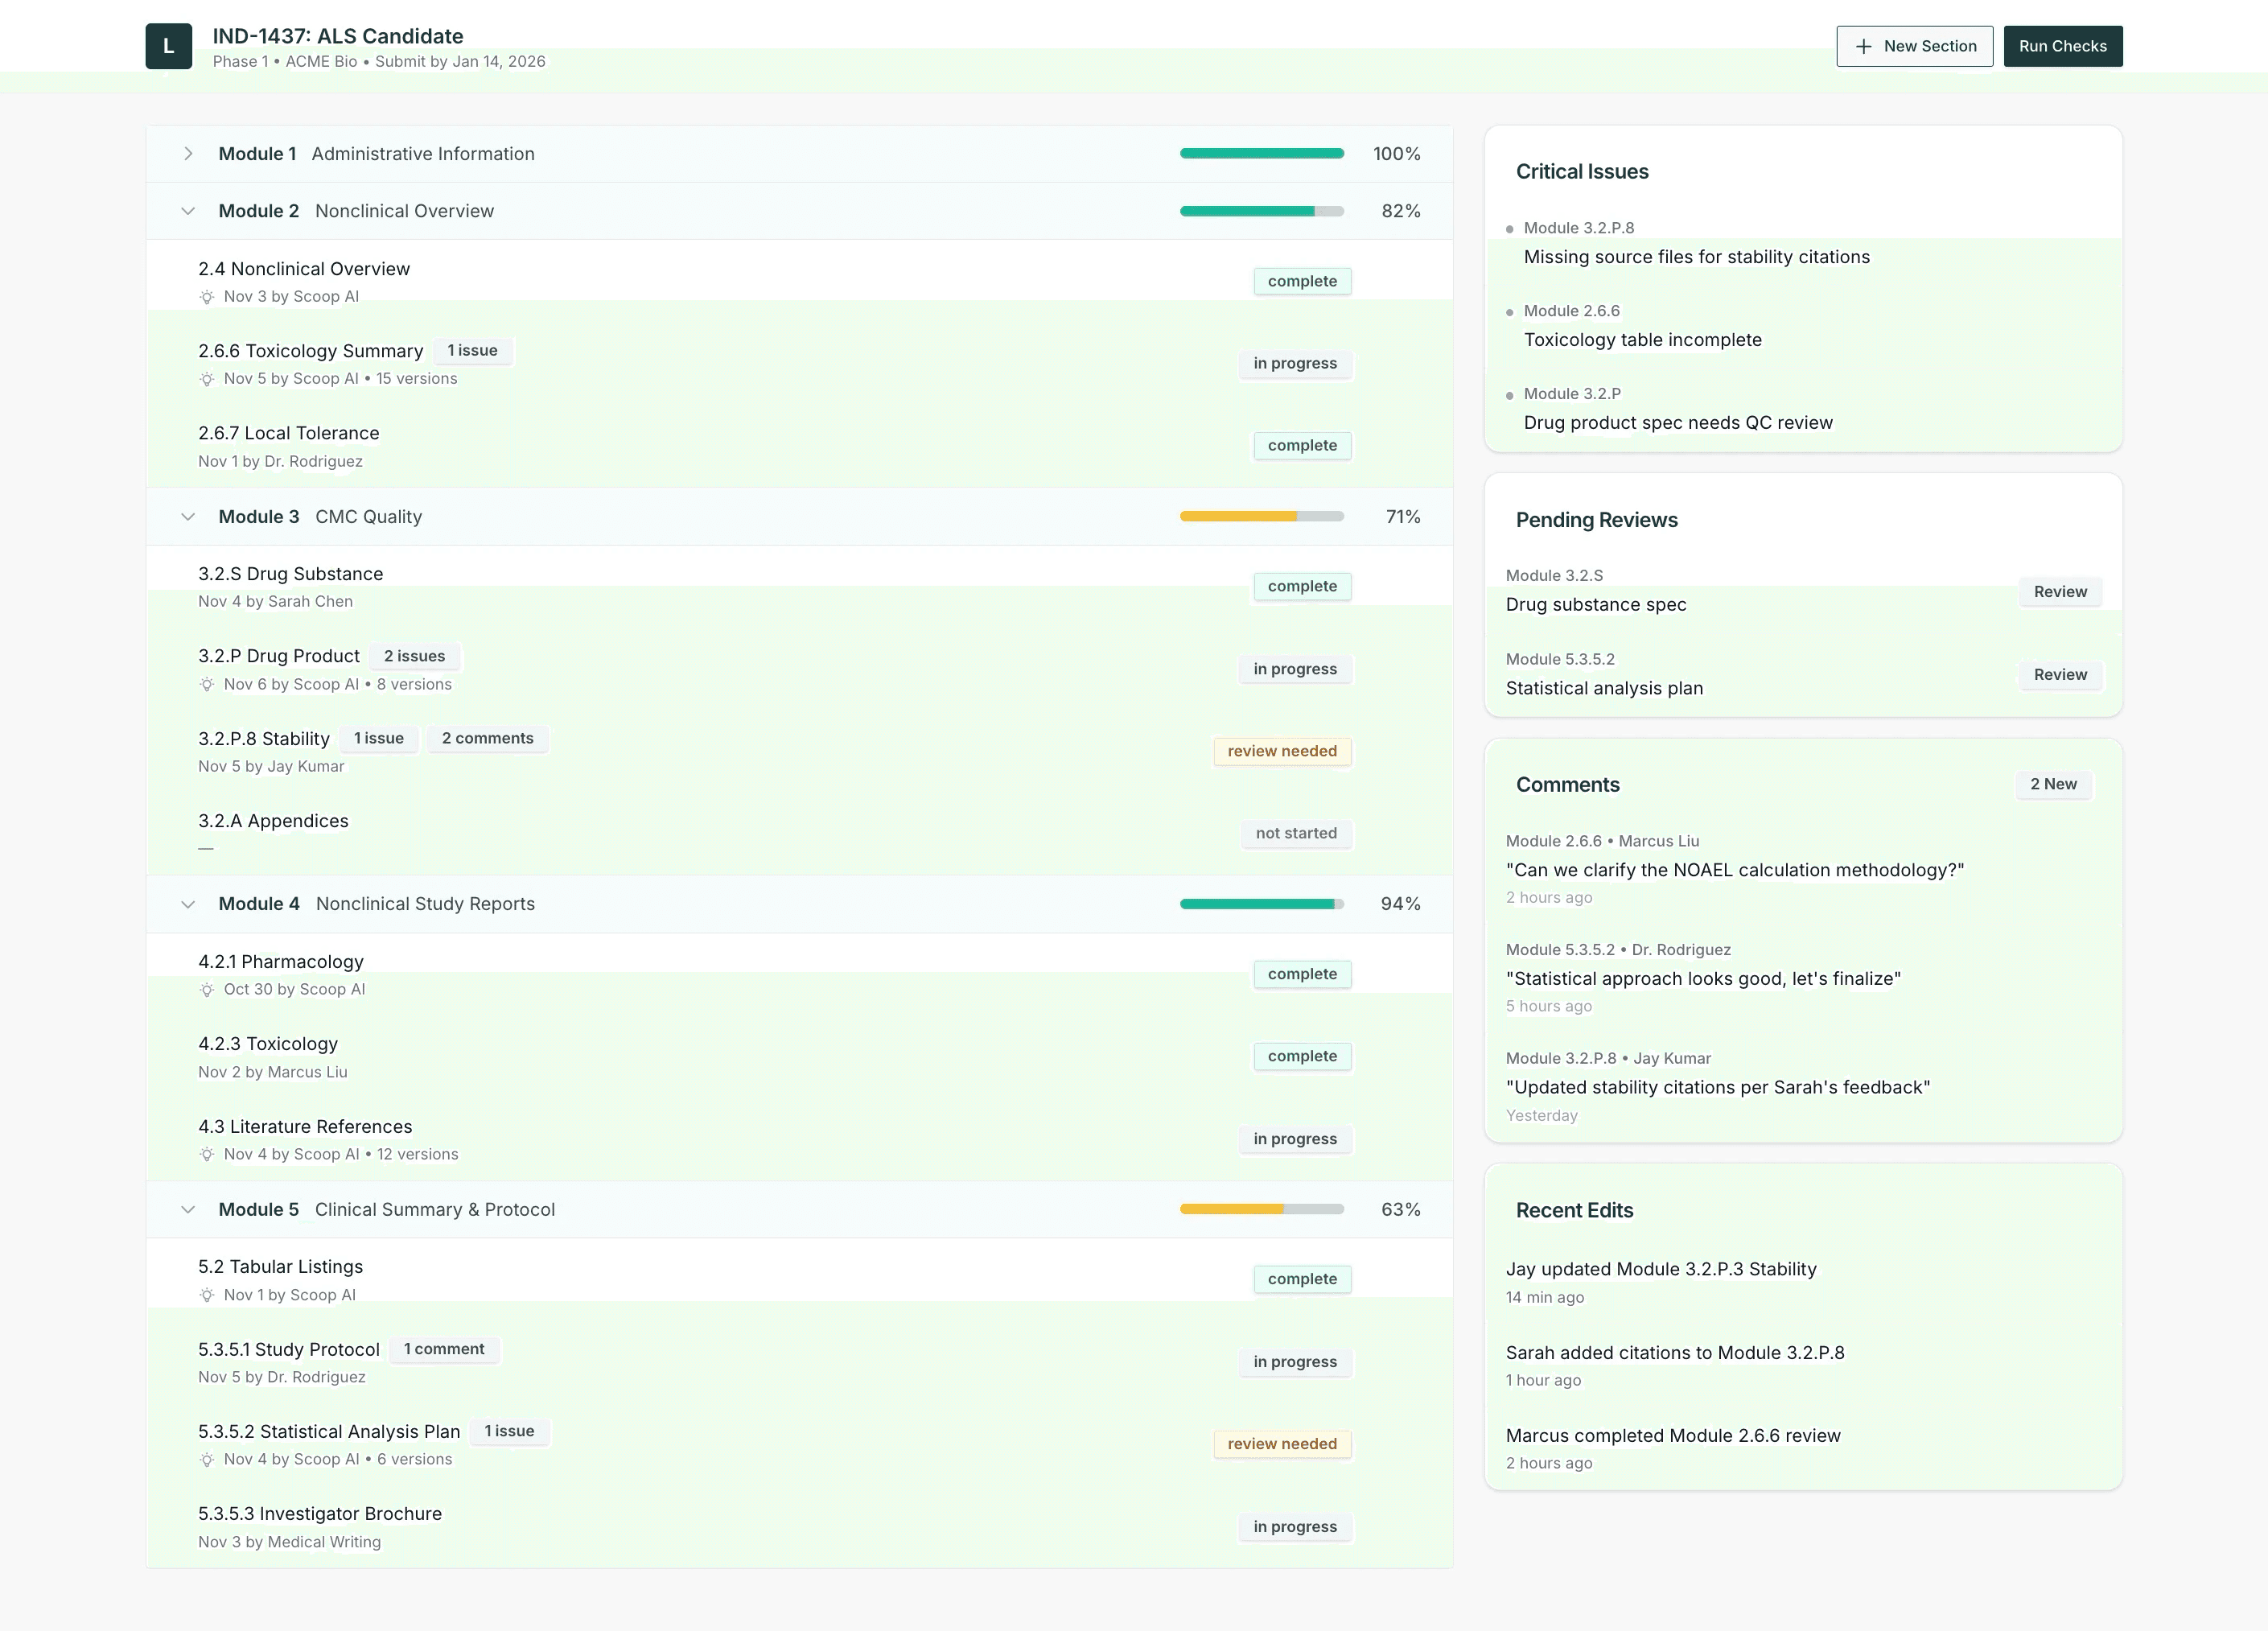Click the 2 issues badge on Drug Product

[414, 657]
